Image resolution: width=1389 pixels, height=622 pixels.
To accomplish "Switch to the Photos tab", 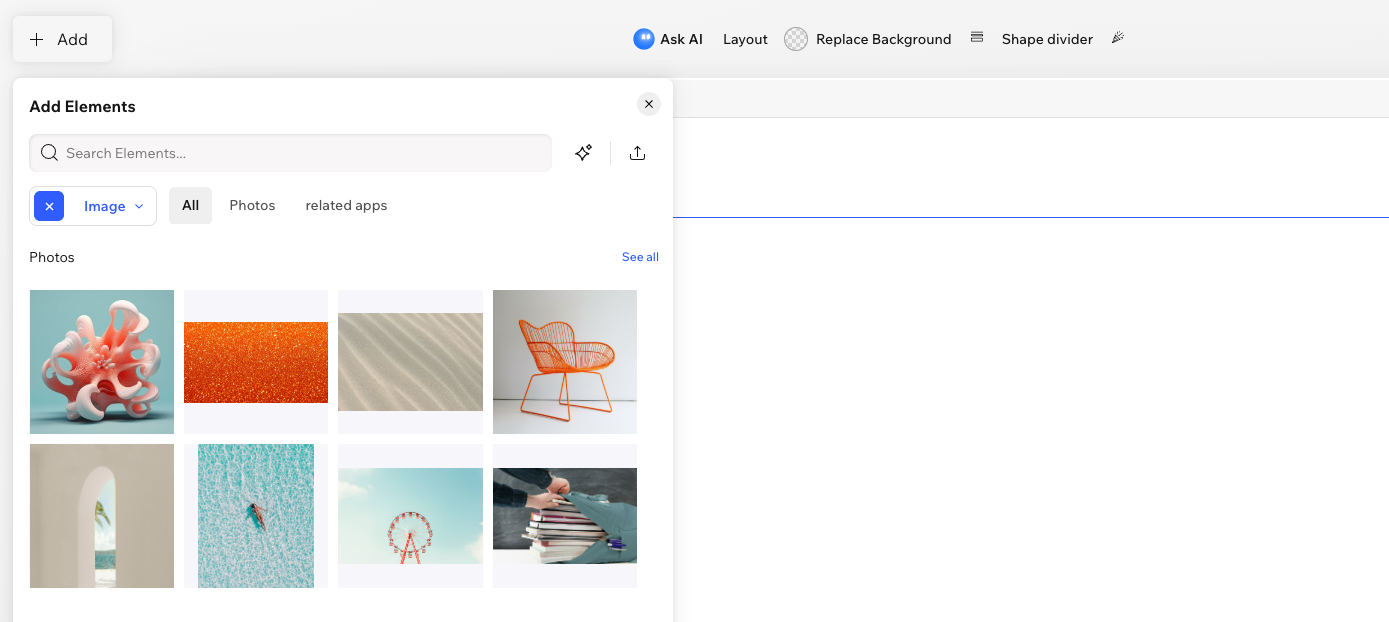I will point(252,205).
